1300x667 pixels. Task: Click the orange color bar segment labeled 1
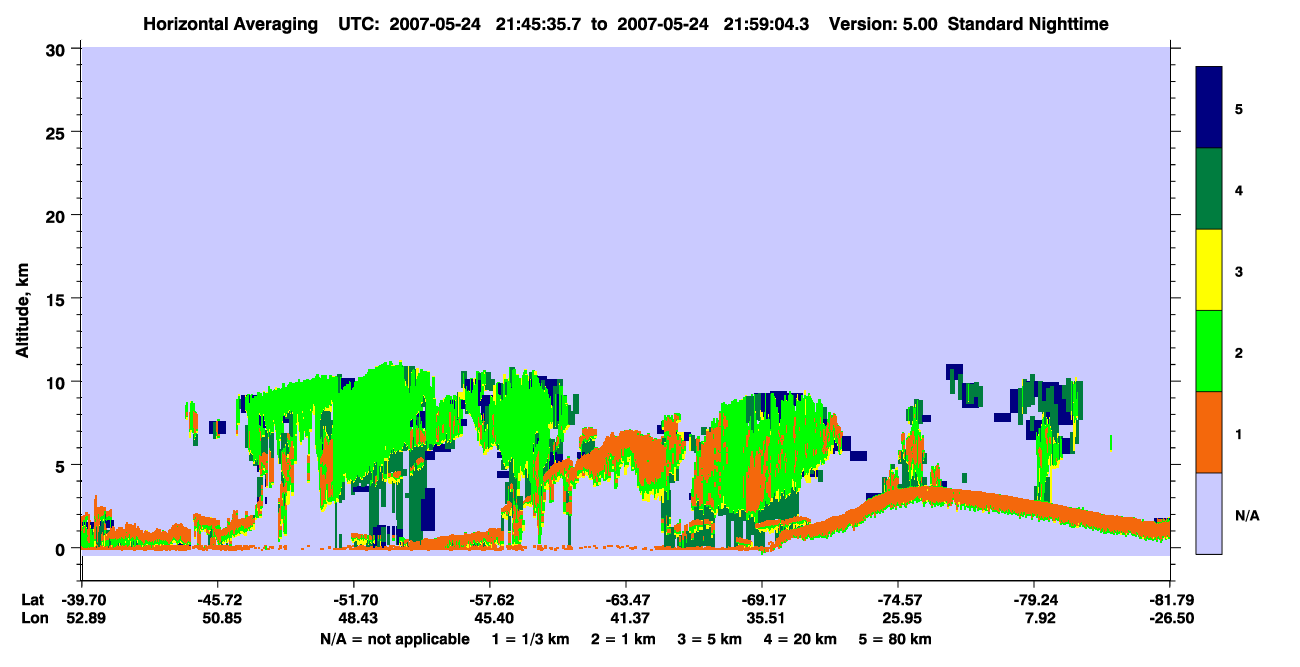(1209, 432)
